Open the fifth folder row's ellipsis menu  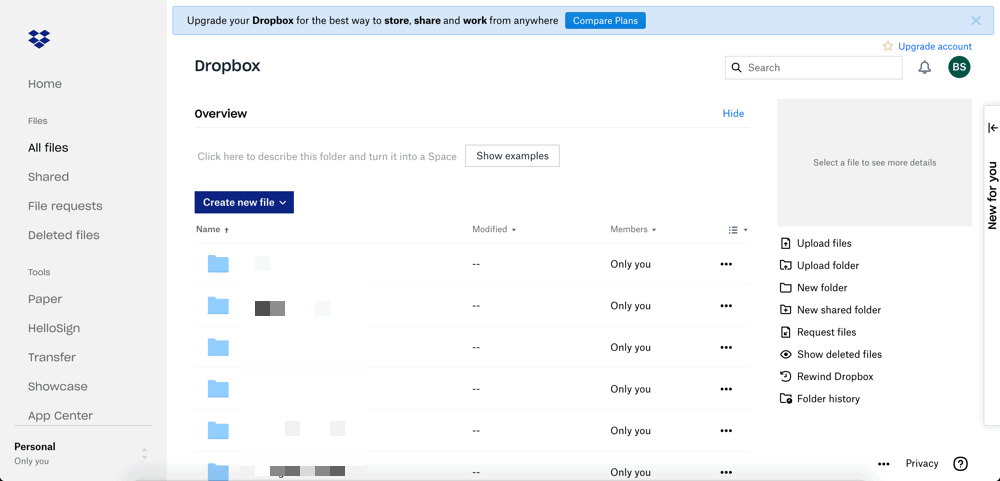pos(726,431)
